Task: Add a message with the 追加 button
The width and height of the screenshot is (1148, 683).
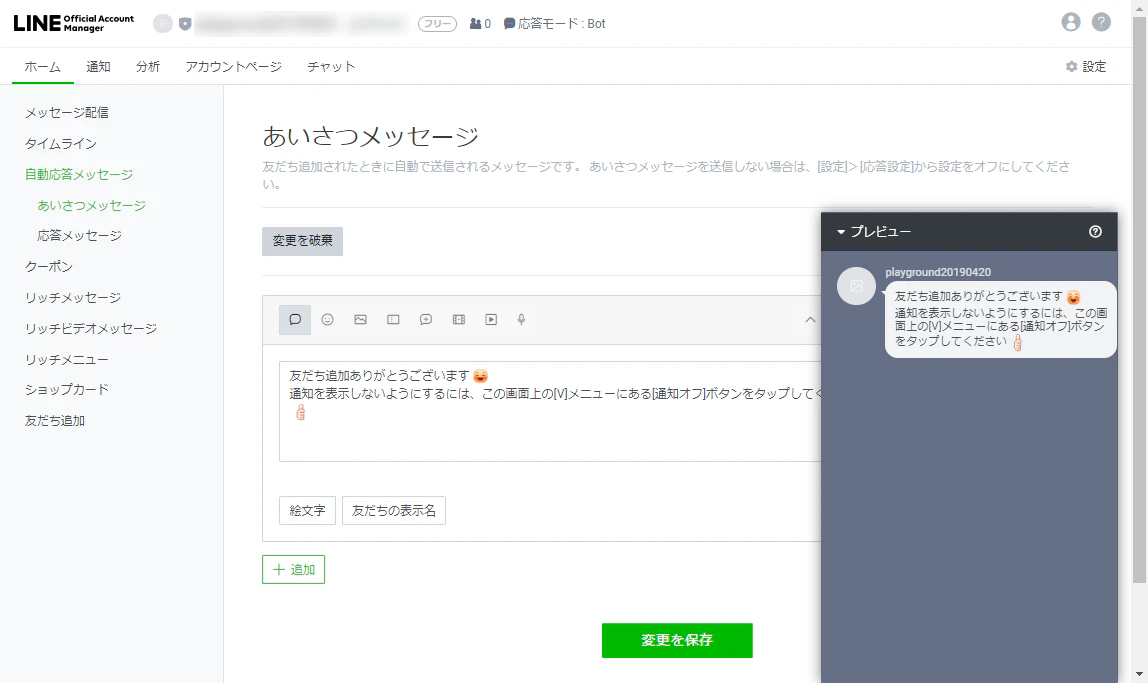Action: pyautogui.click(x=294, y=570)
